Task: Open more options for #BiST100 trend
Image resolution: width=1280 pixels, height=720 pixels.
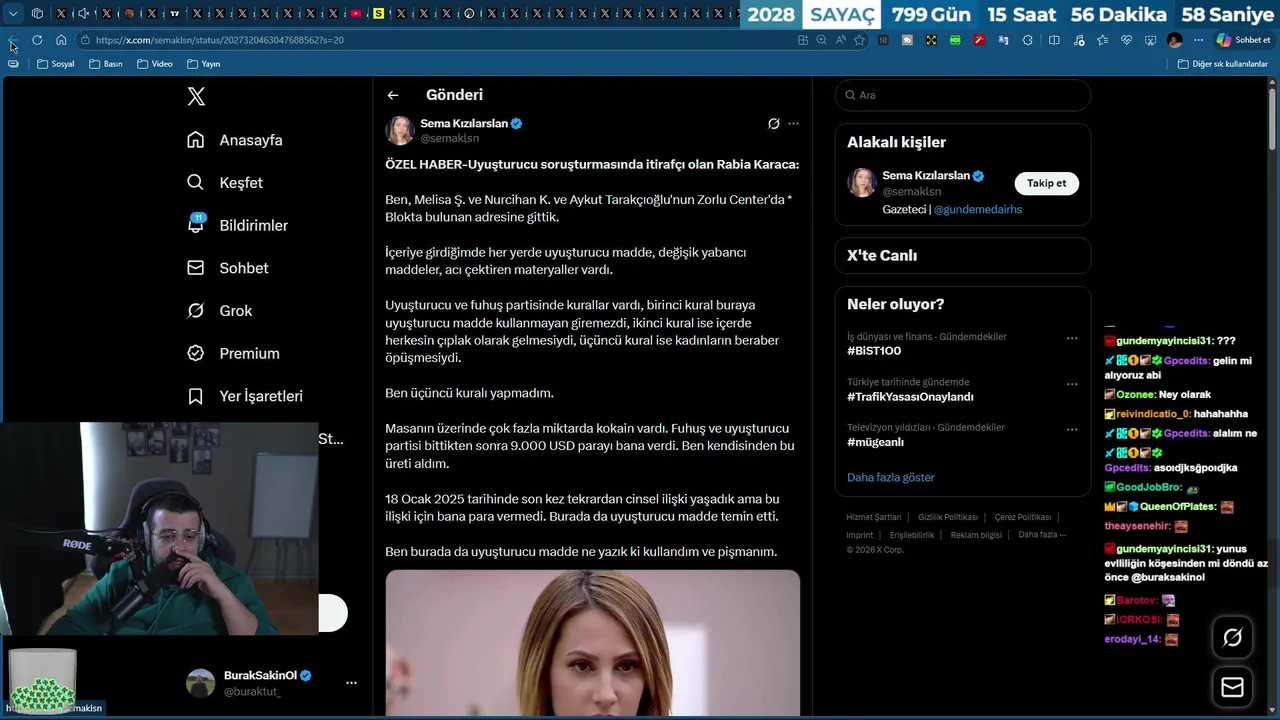Action: (x=1072, y=338)
